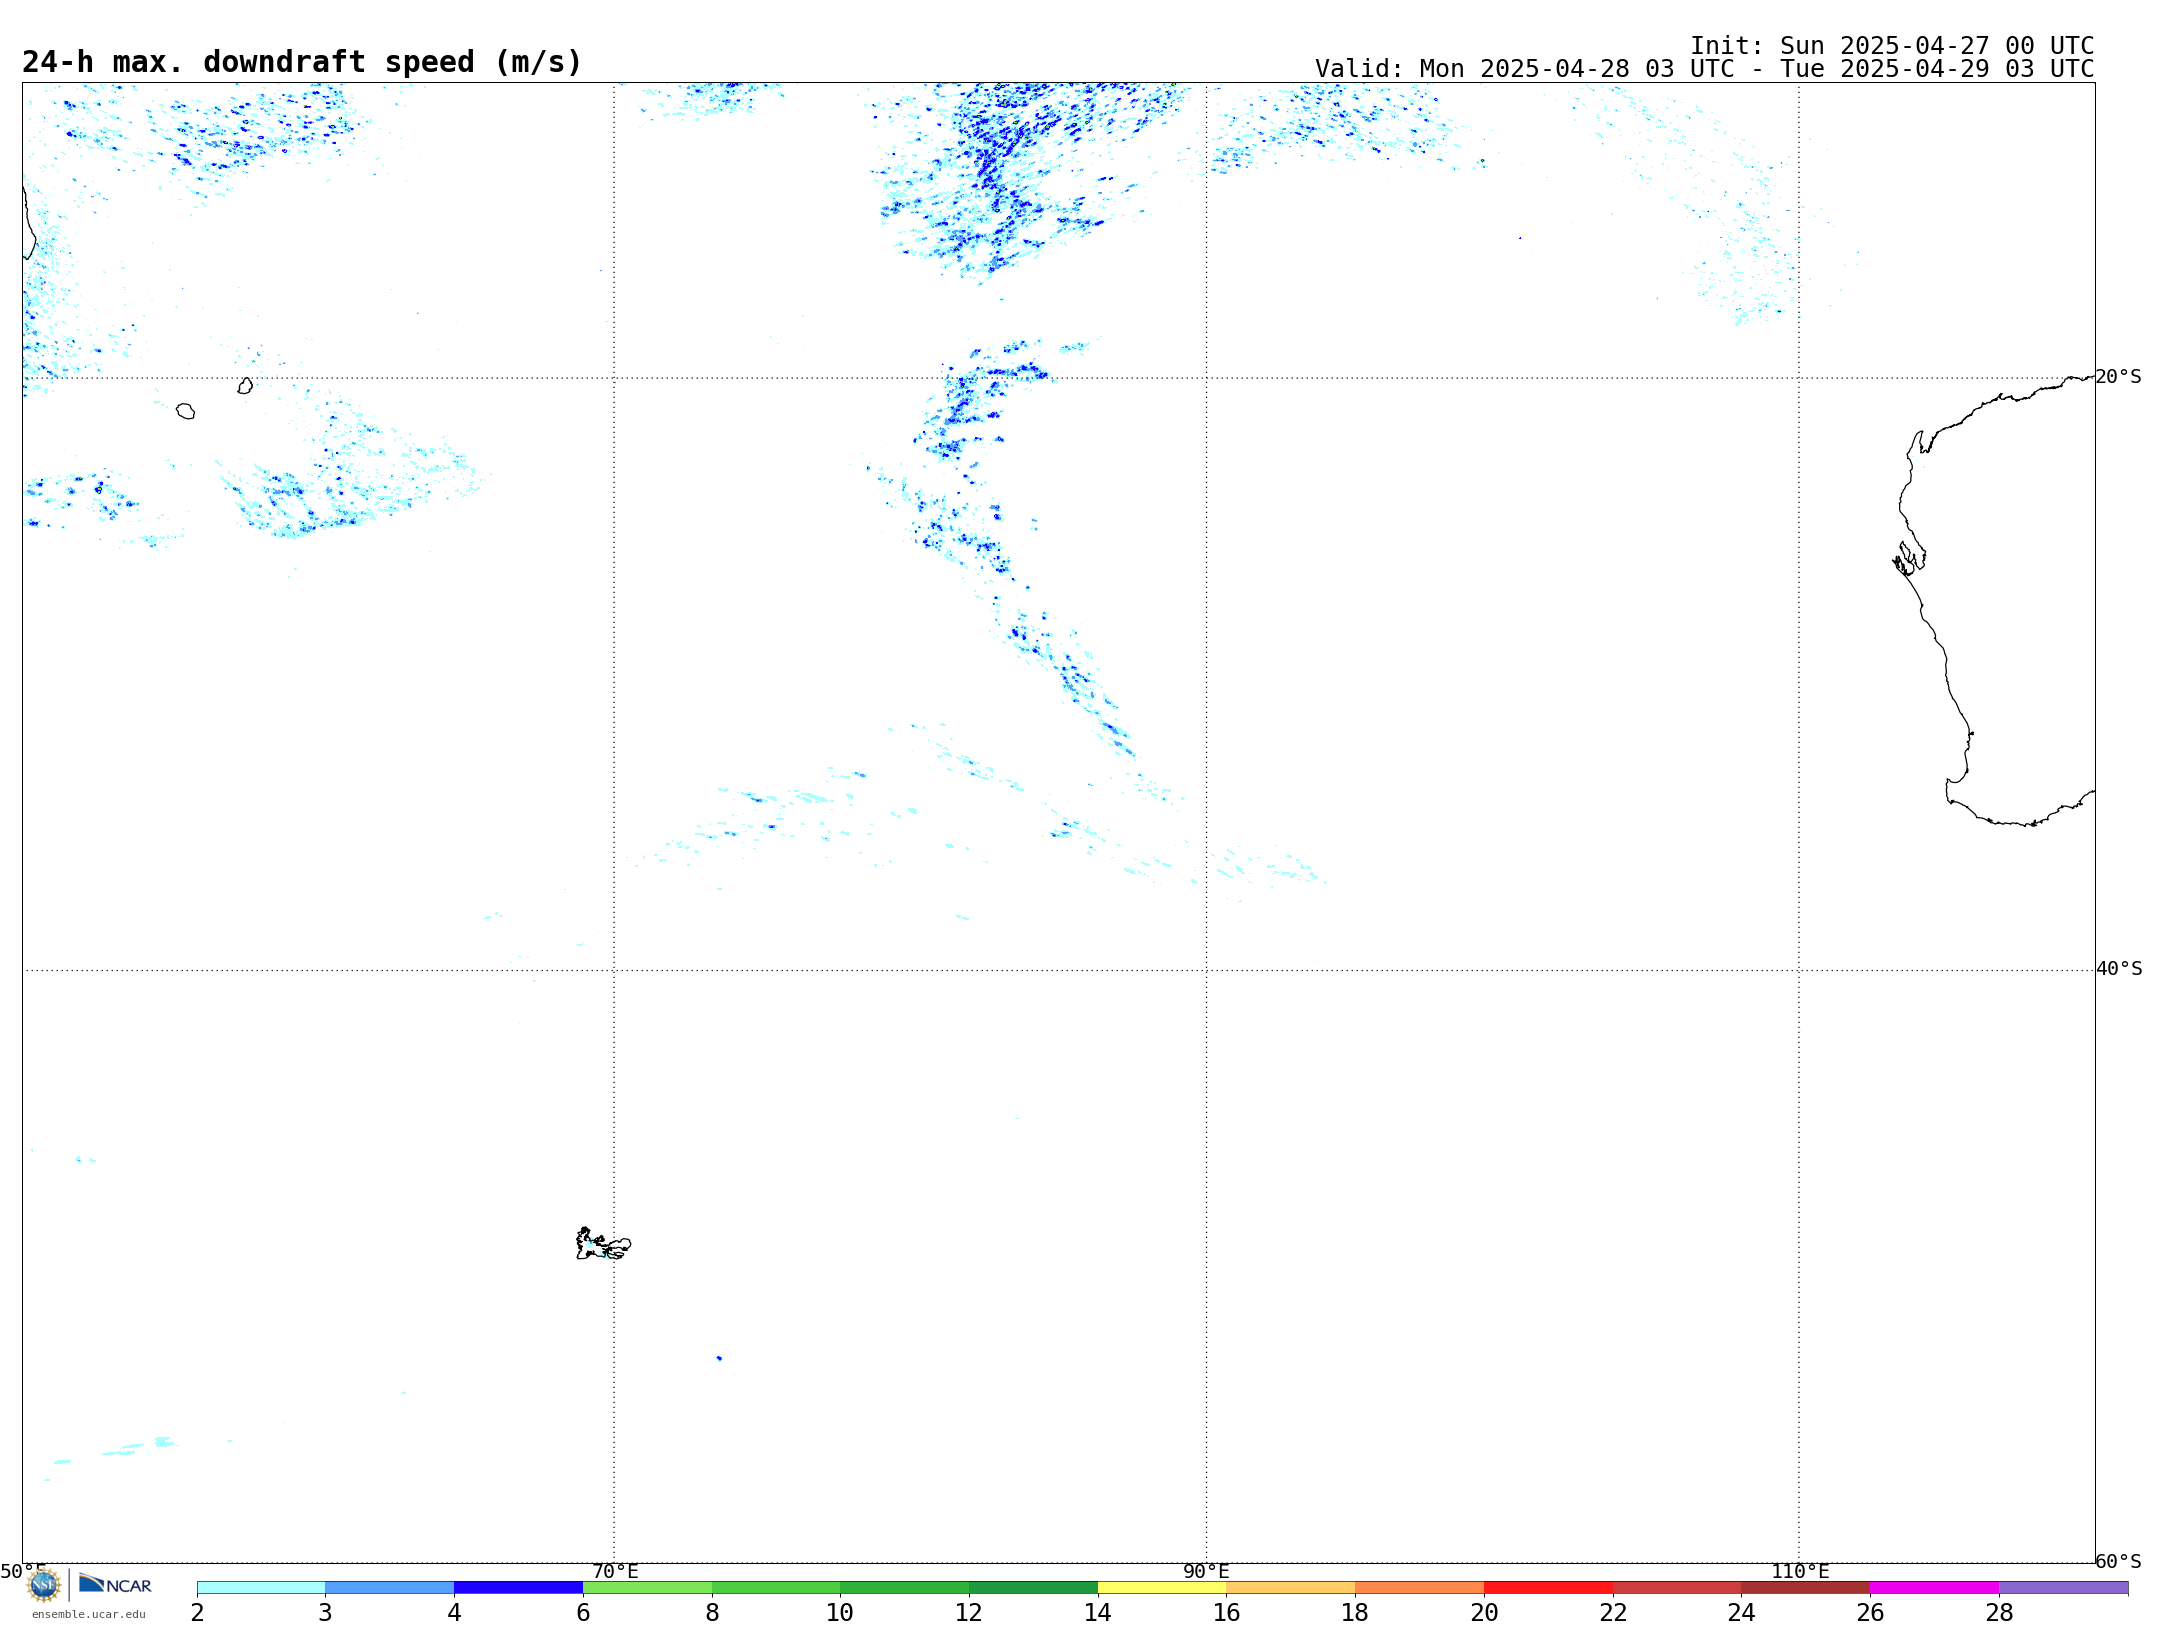This screenshot has height=1626, width=2160.
Task: Click the medium blue 3-4 color swatch
Action: coord(390,1588)
